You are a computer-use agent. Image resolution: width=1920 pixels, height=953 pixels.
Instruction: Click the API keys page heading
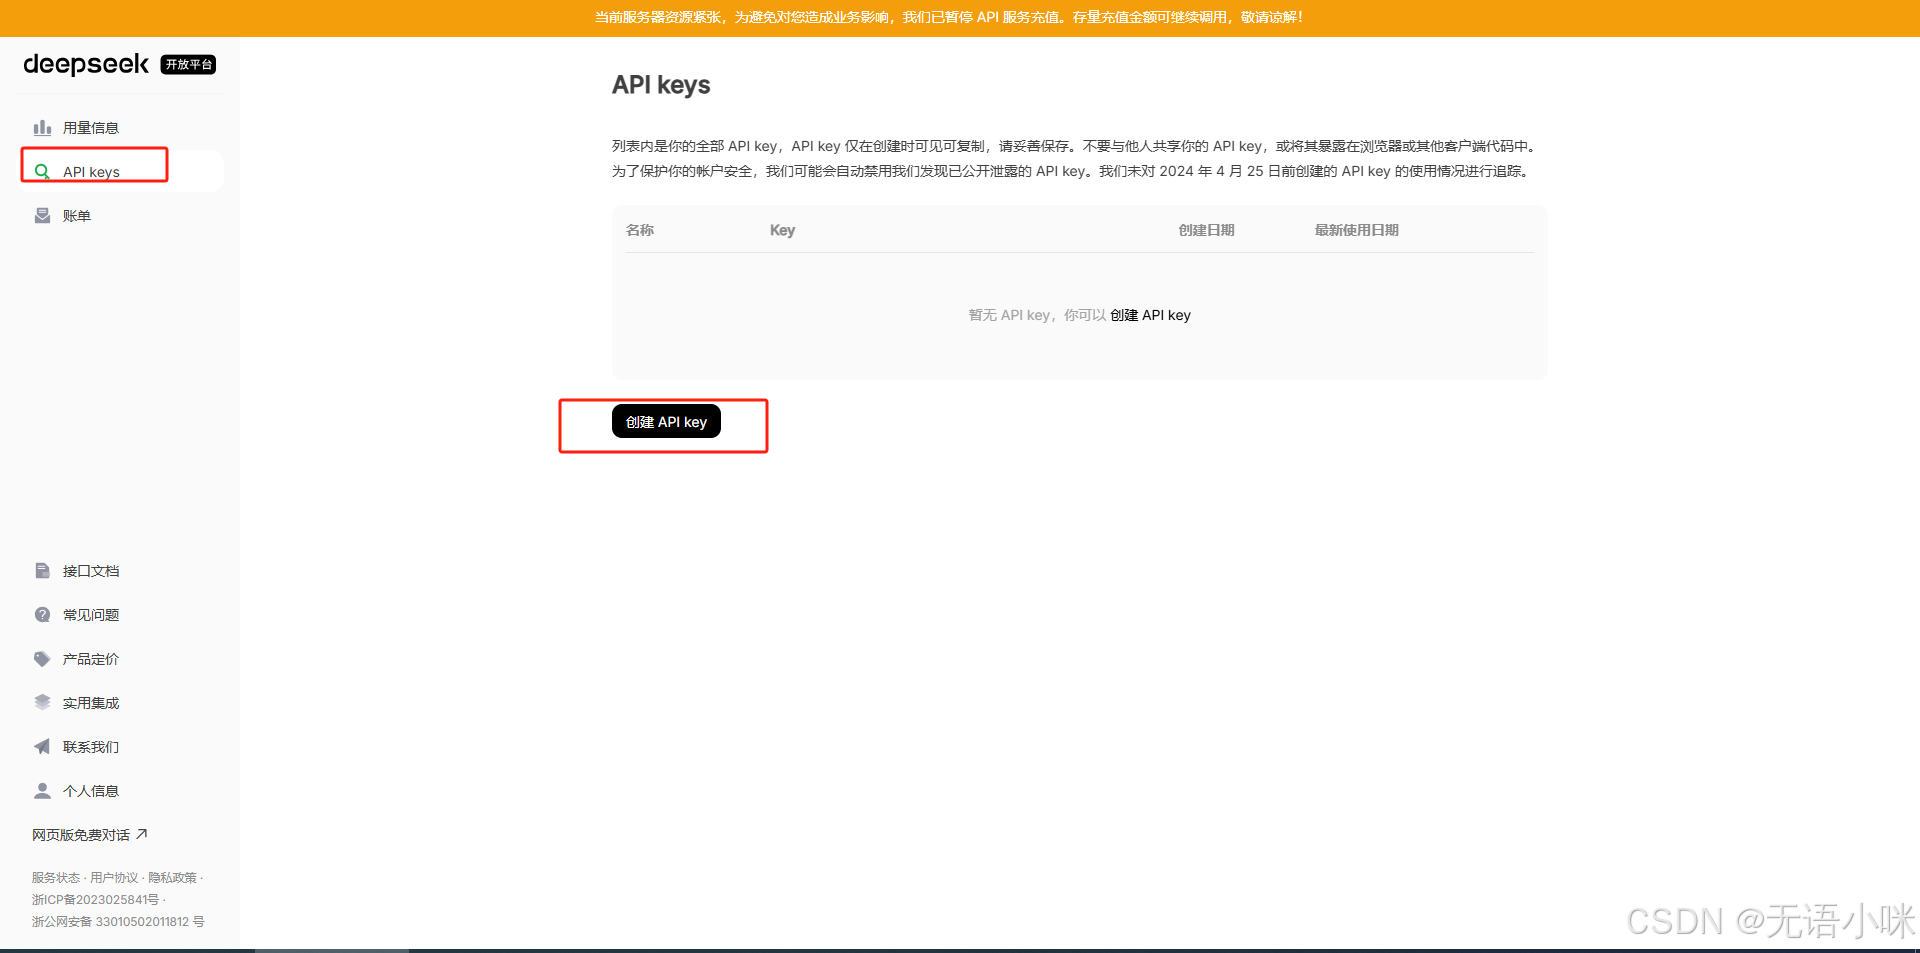point(661,85)
